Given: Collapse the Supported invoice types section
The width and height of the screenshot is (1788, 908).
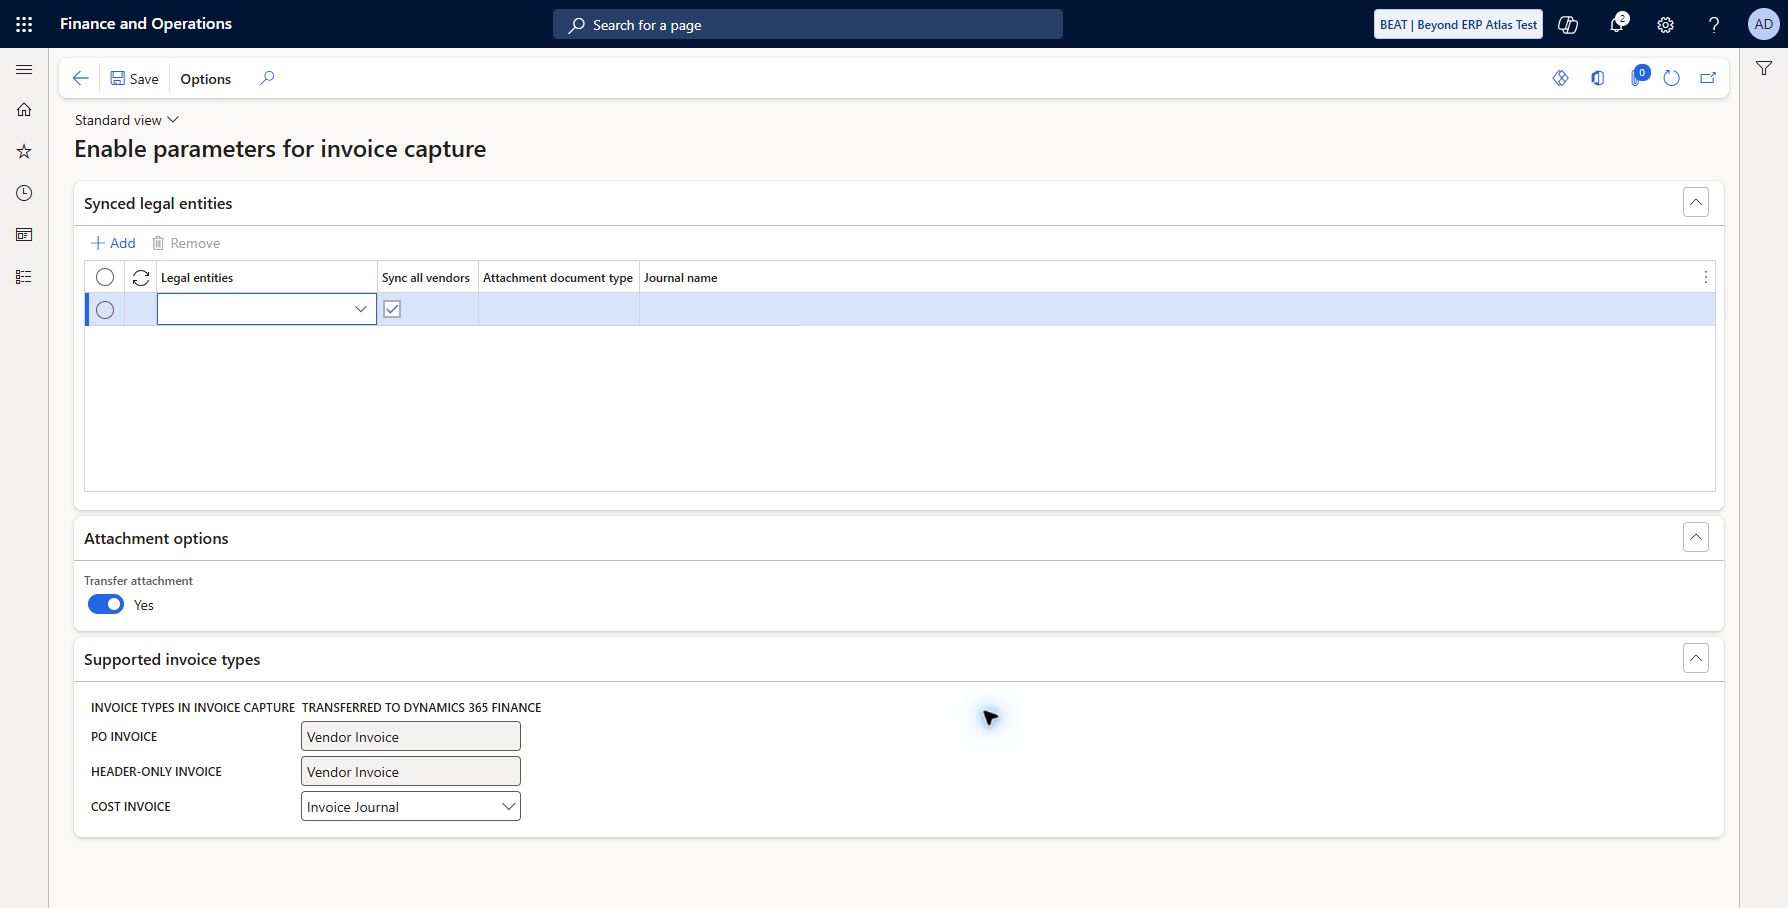Looking at the screenshot, I should pyautogui.click(x=1696, y=658).
